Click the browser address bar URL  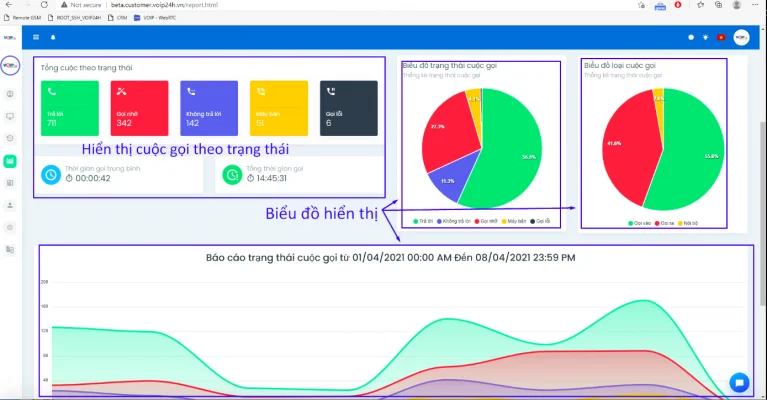(x=180, y=5)
